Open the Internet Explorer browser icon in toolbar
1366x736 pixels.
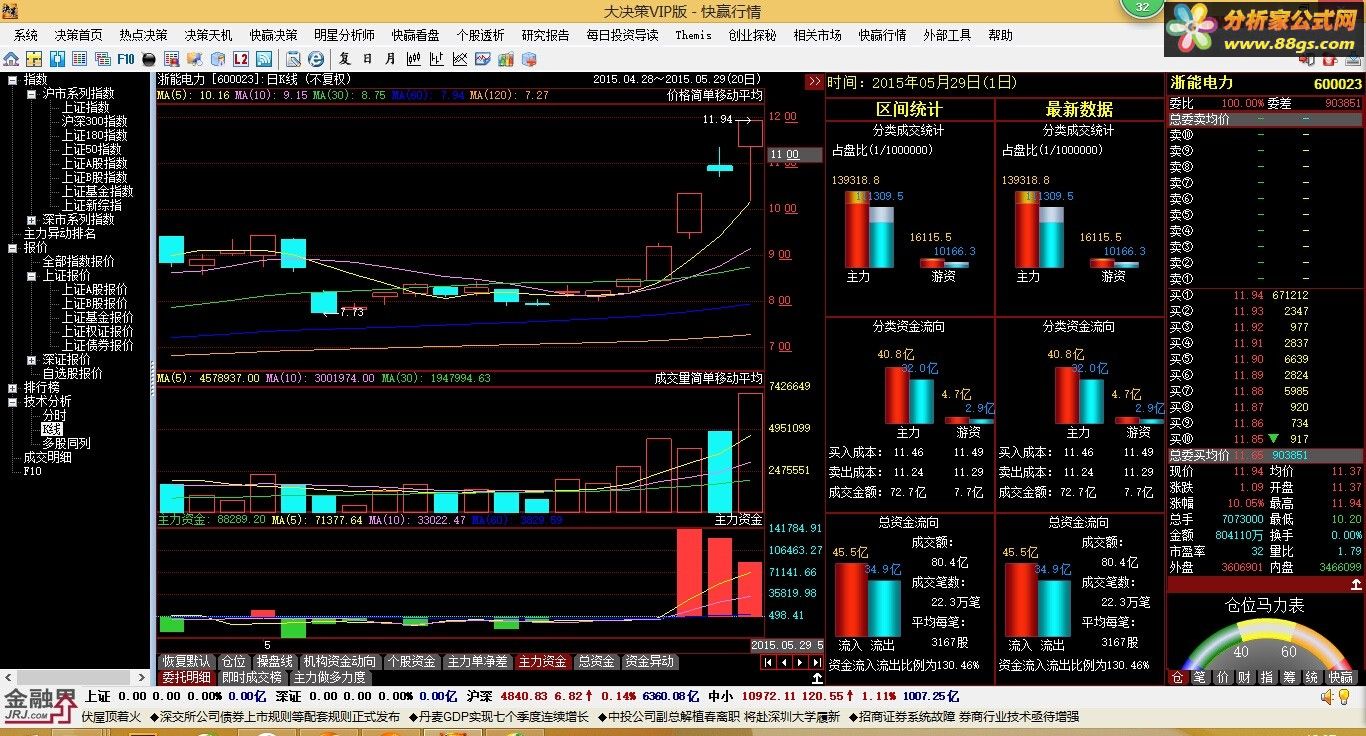pyautogui.click(x=316, y=59)
